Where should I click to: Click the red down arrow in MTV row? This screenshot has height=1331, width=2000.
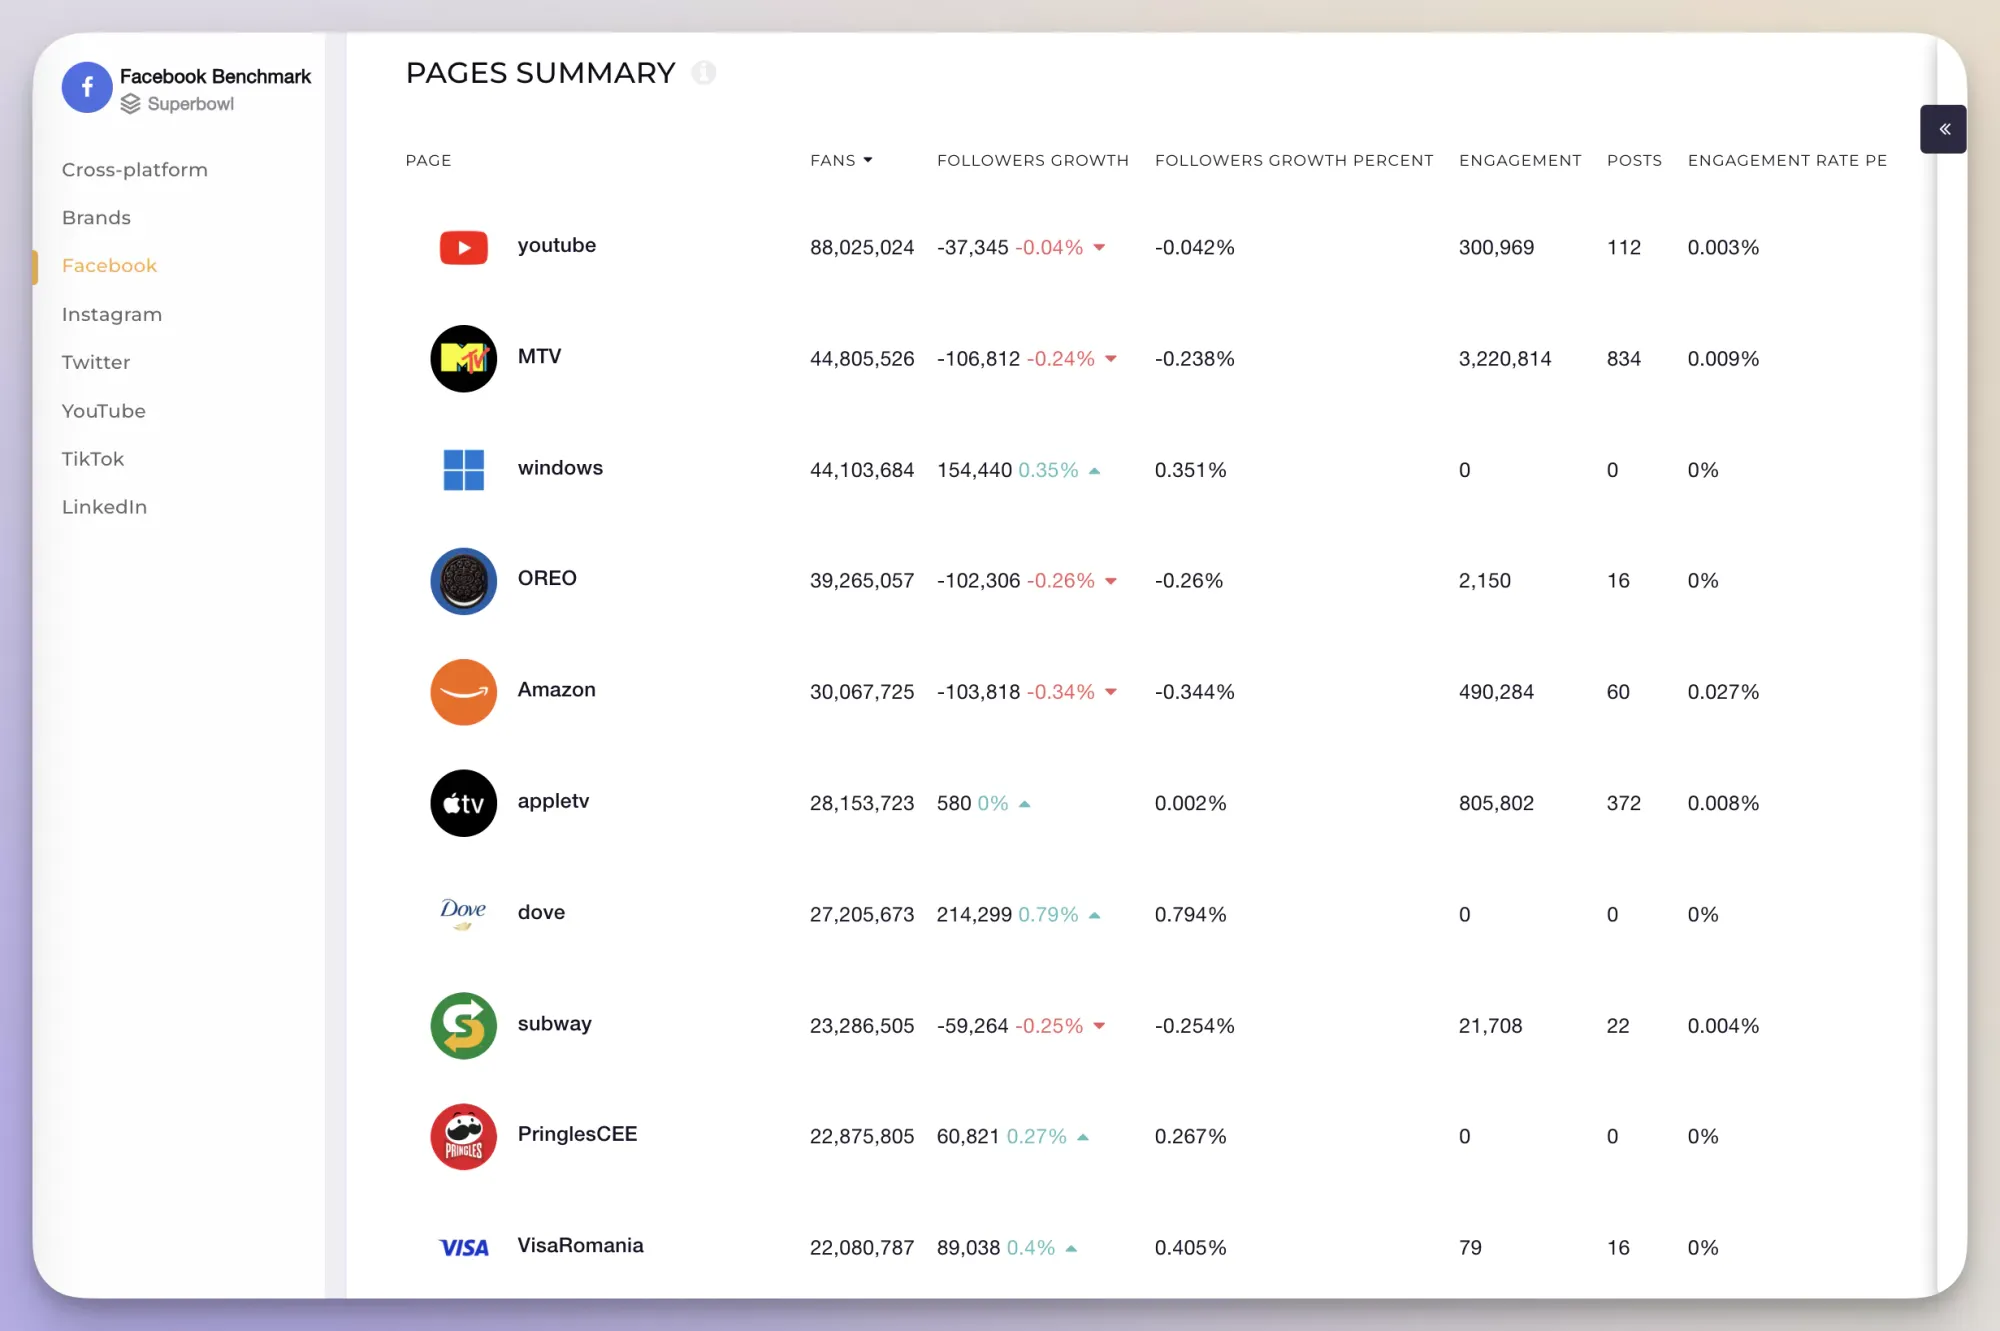[x=1111, y=359]
